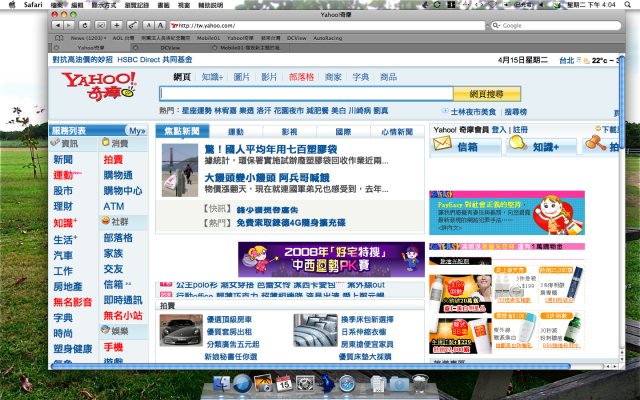Open headline 大饅頭變小饅頭 阿兵哥喊餓
Viewport: 640px width, 400px height.
point(267,178)
